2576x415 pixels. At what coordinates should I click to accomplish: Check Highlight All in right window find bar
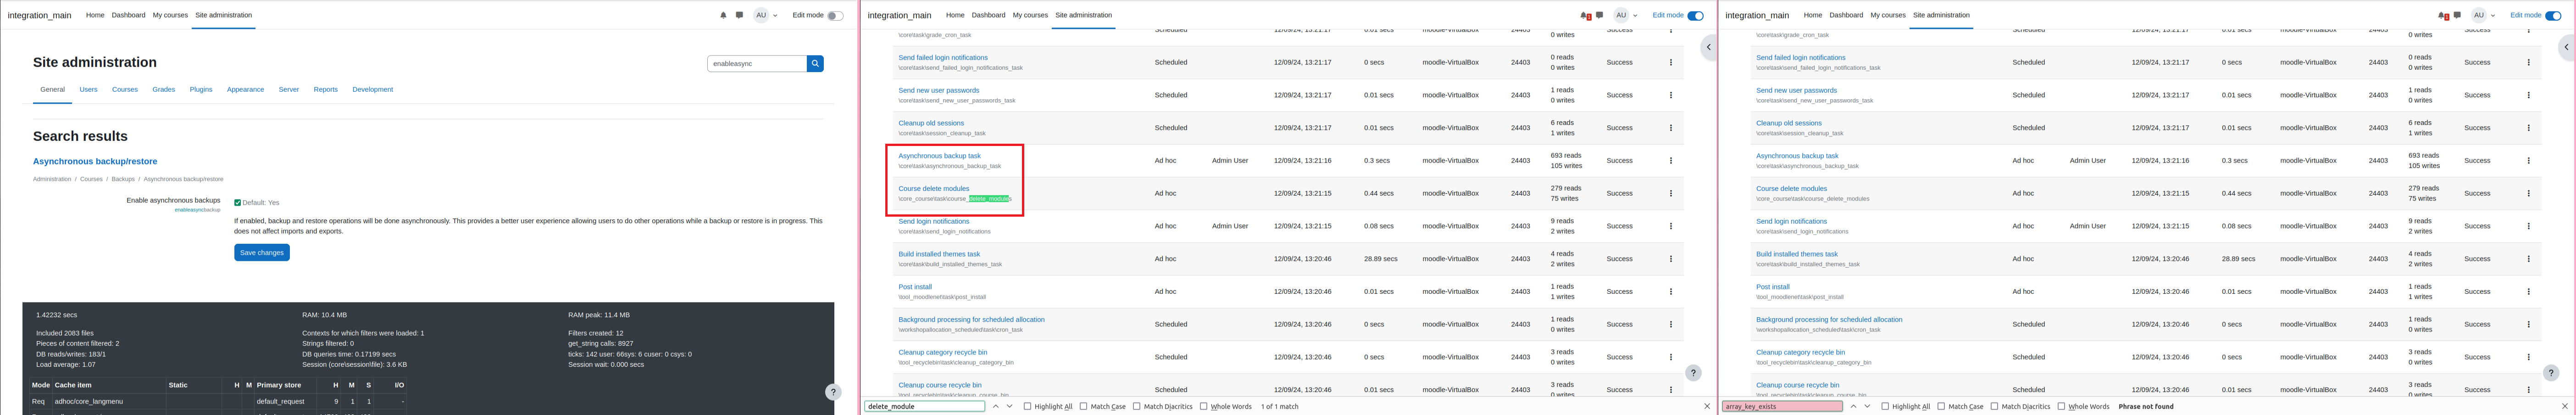point(1885,406)
